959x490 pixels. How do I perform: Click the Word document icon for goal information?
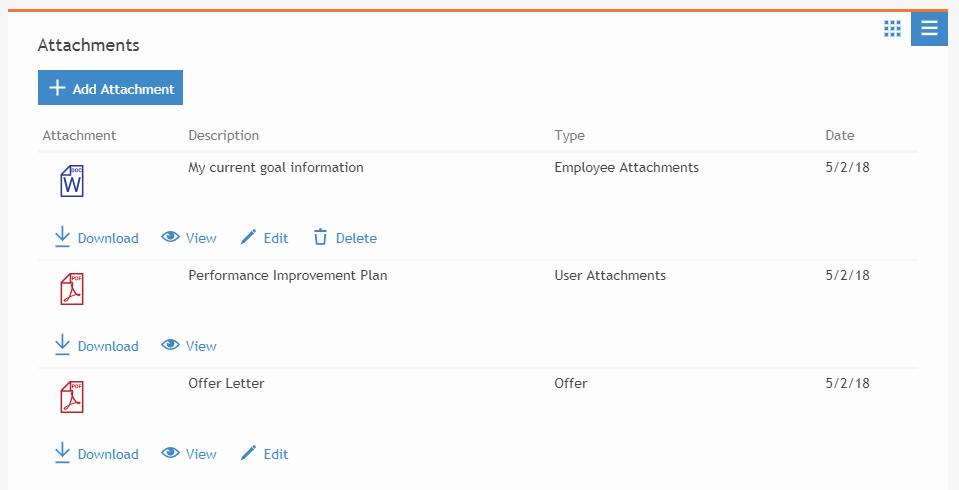(x=72, y=181)
